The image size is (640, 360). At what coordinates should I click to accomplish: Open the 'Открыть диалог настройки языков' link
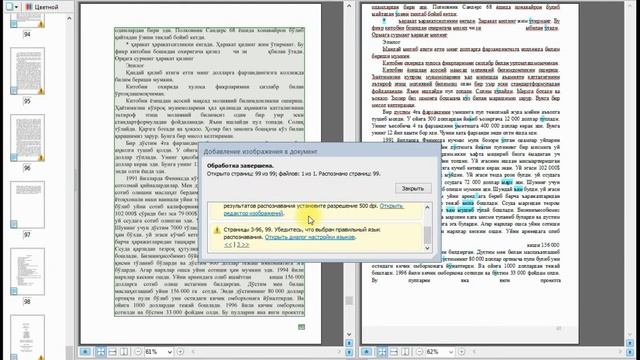[310, 237]
